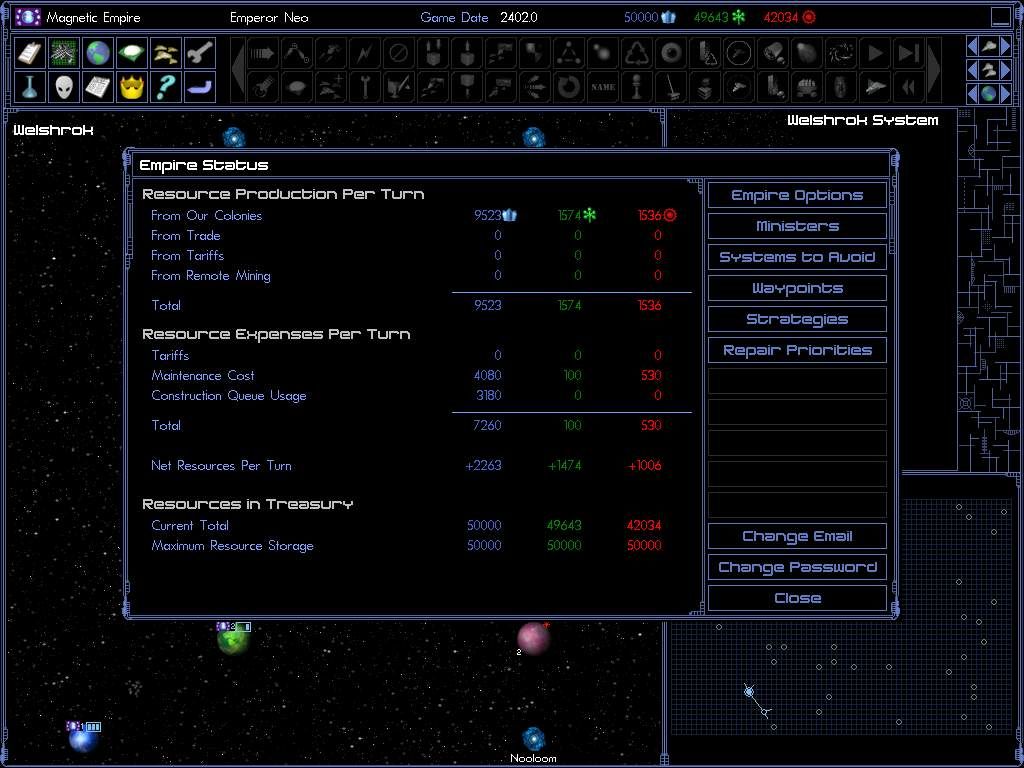Image resolution: width=1024 pixels, height=768 pixels.
Task: Select the Ministers menu entry
Action: (797, 226)
